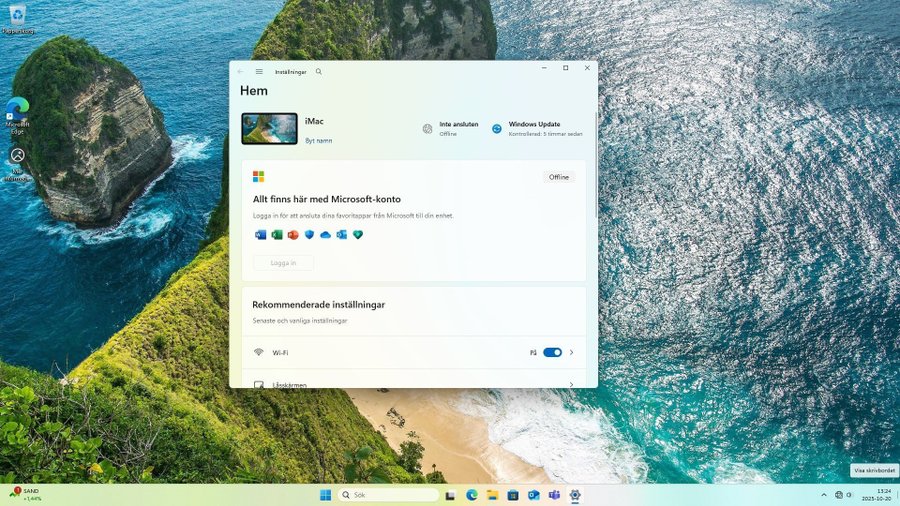Expand the Wi-Fi settings chevron
The width and height of the screenshot is (900, 506).
coord(572,353)
